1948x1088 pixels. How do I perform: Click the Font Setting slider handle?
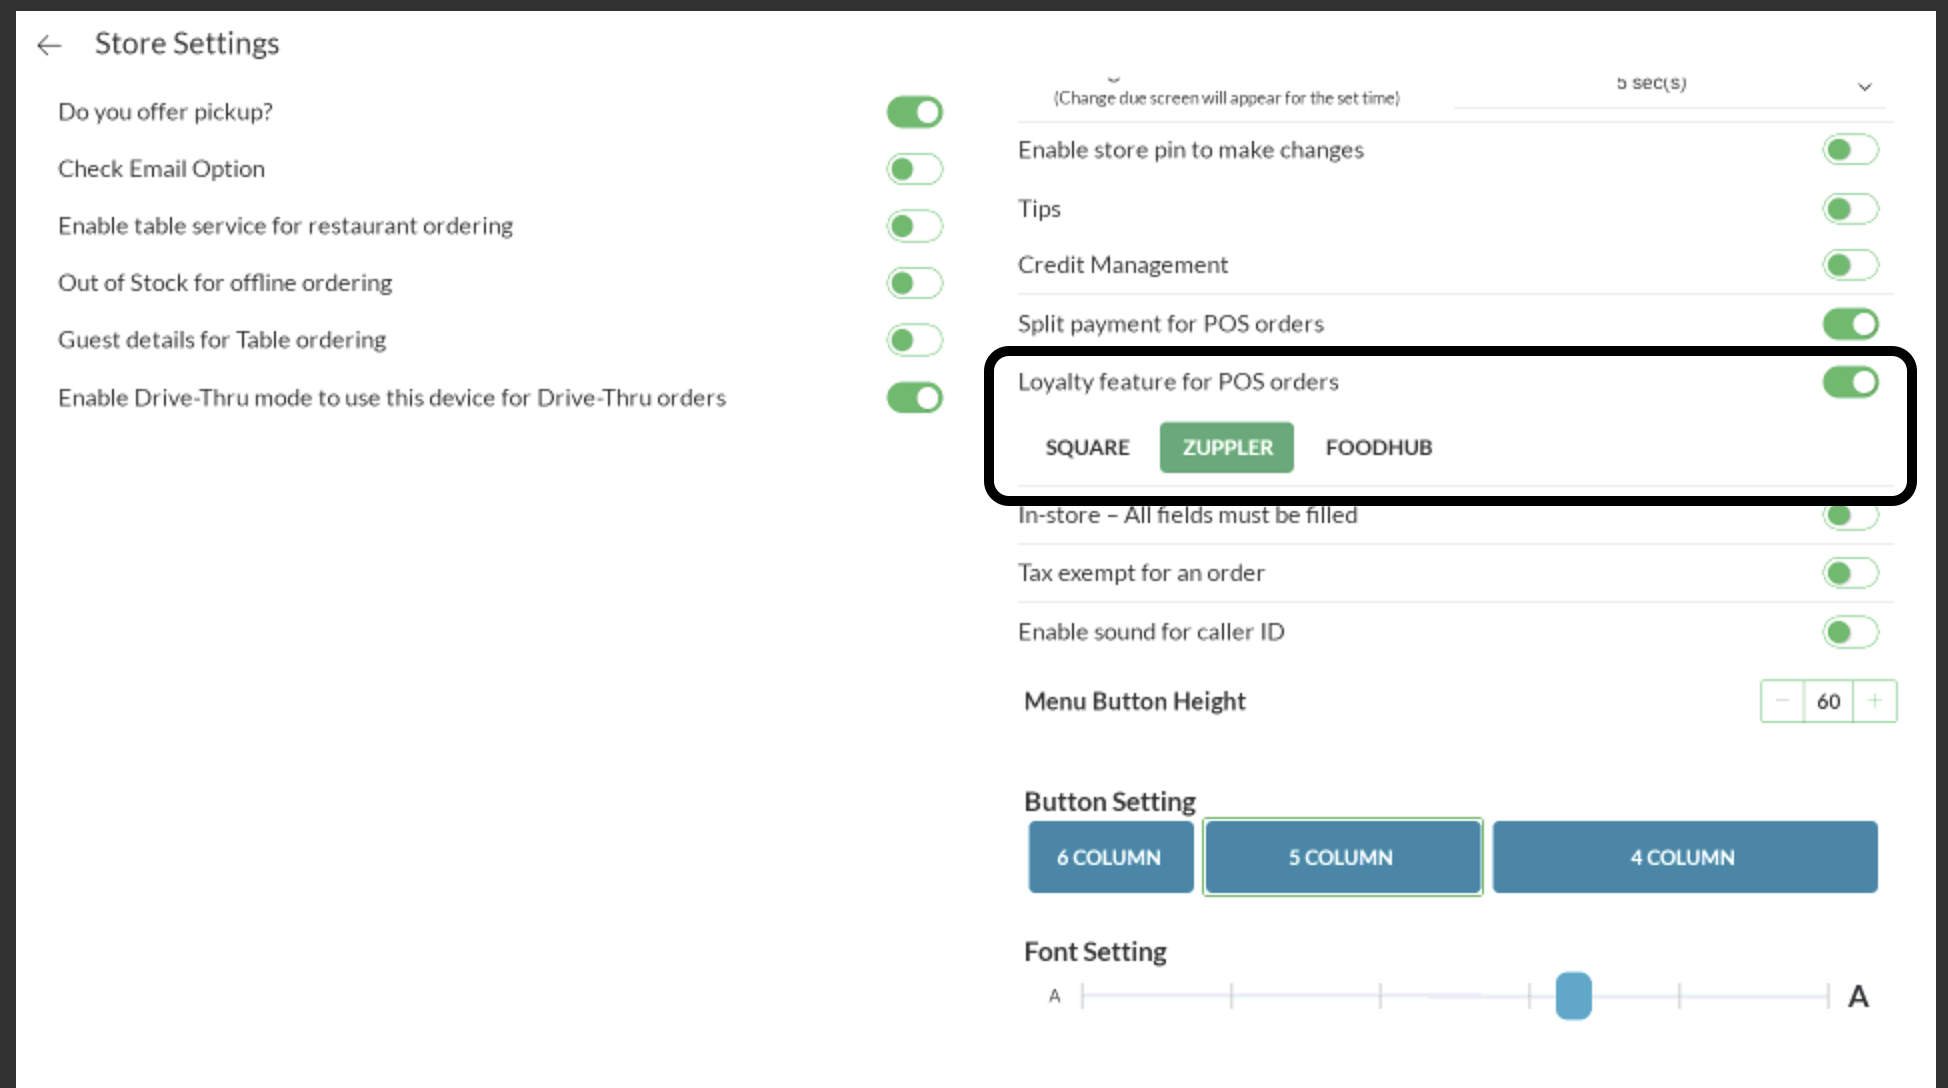point(1573,996)
